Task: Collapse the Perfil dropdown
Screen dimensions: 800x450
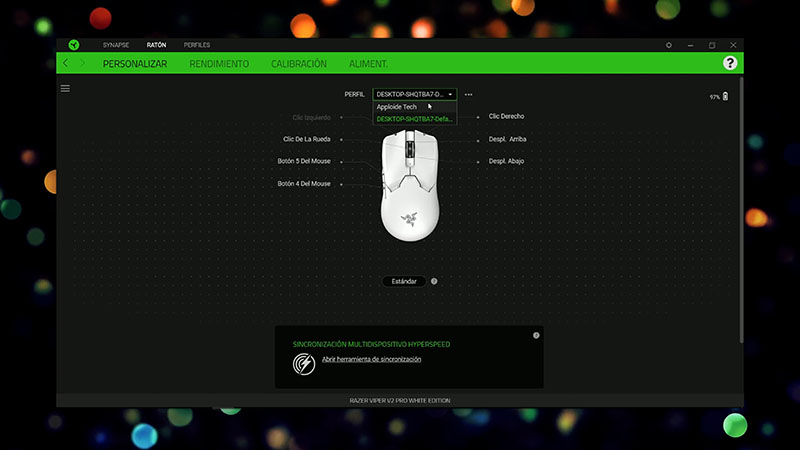Action: [414, 94]
